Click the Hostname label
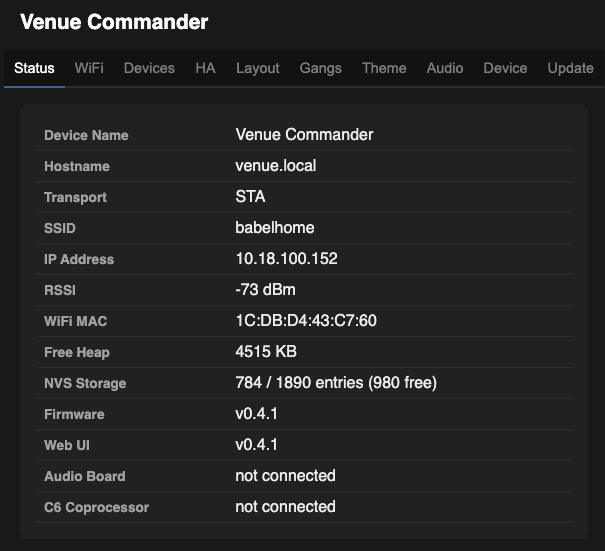The width and height of the screenshot is (605, 551). (x=77, y=166)
